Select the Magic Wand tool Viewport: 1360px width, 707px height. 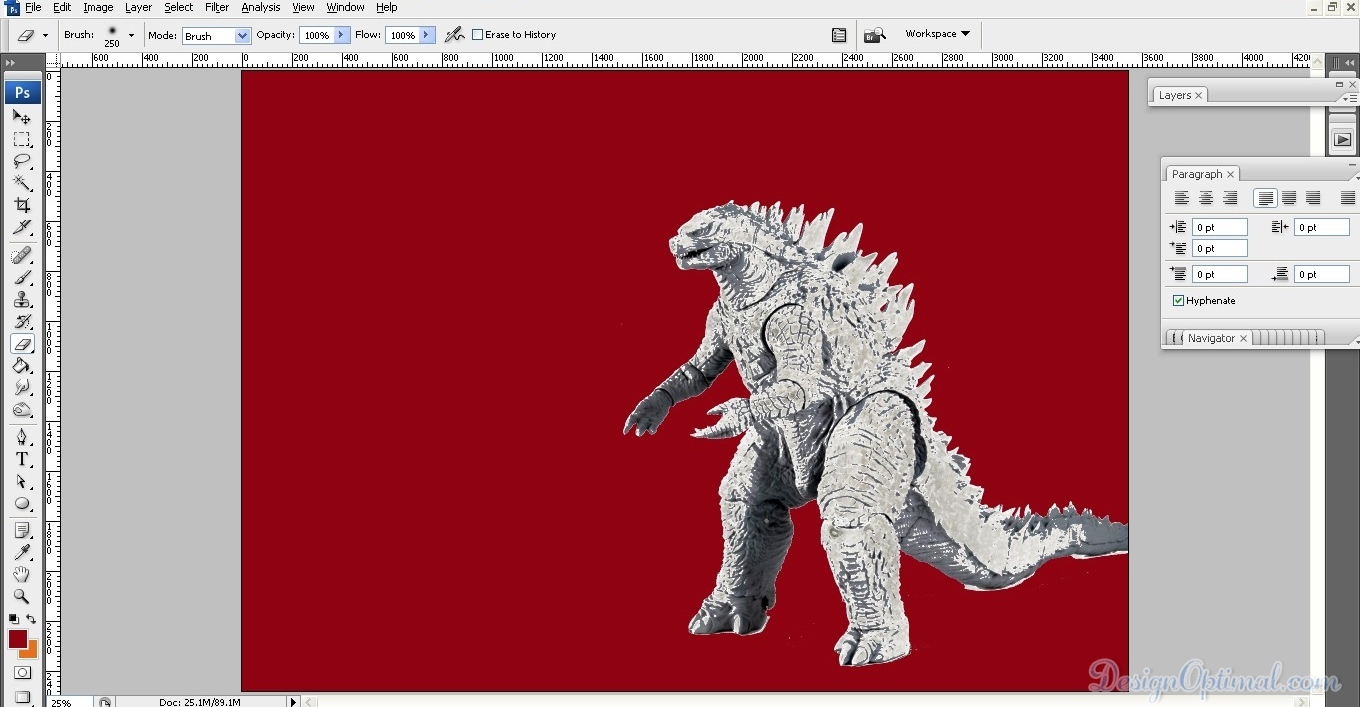click(x=22, y=183)
